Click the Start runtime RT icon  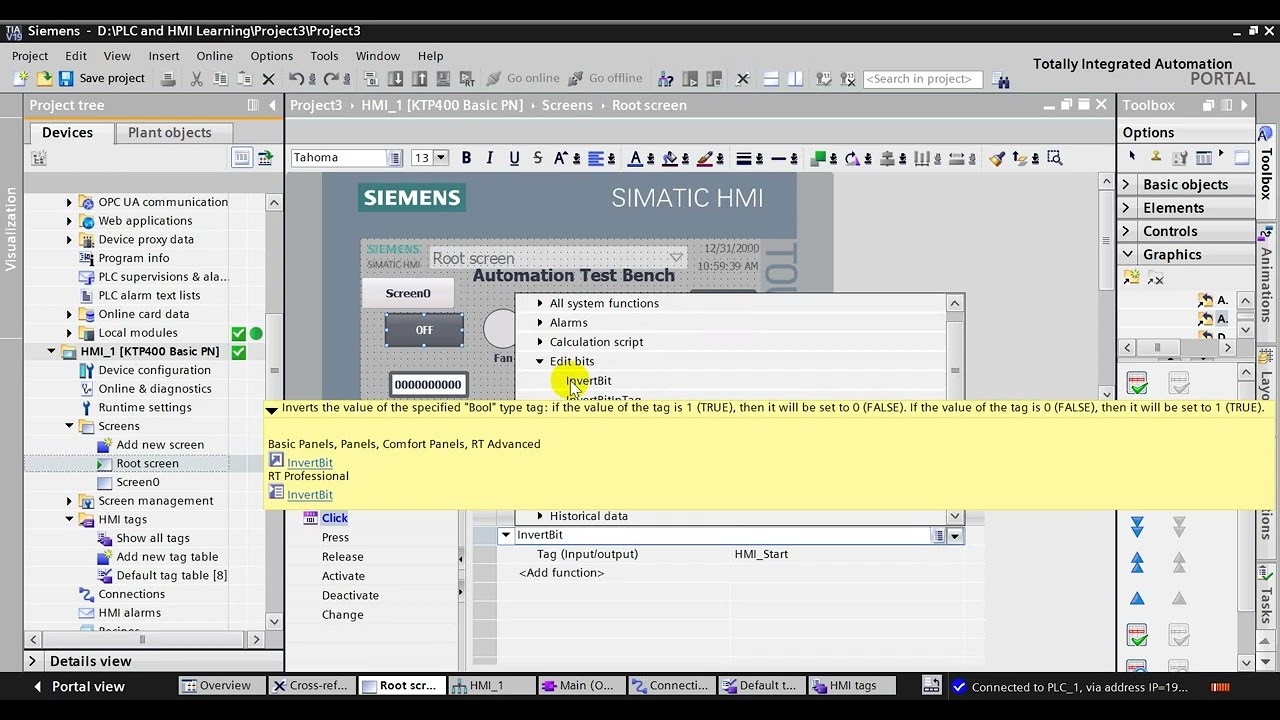click(x=467, y=78)
